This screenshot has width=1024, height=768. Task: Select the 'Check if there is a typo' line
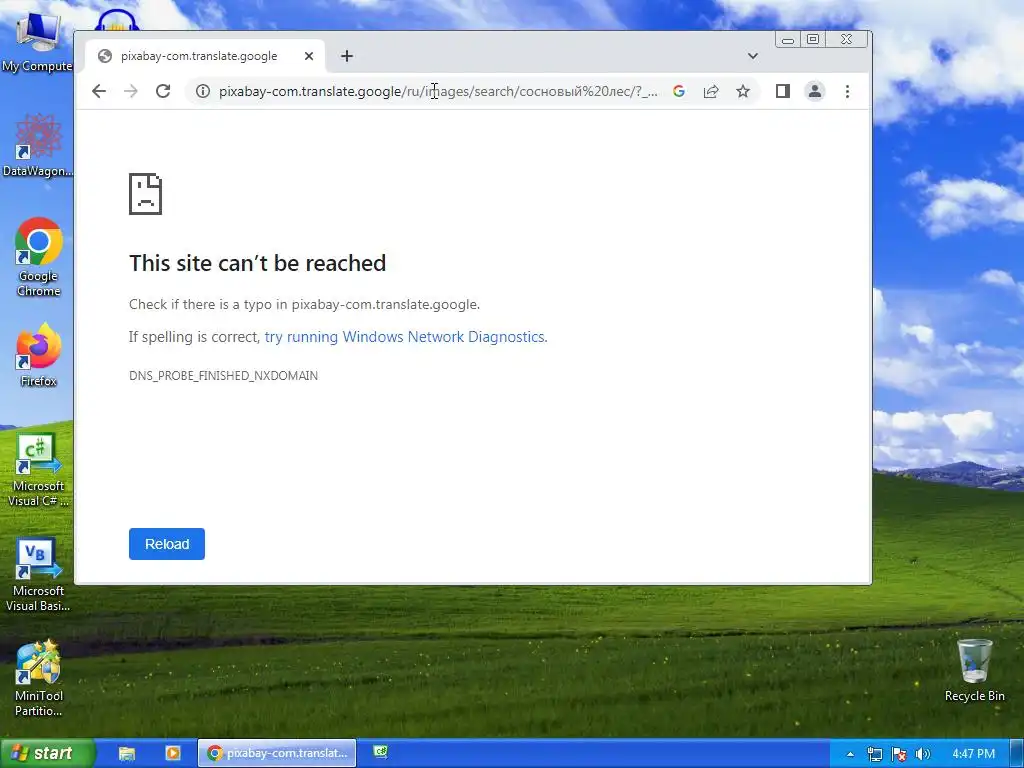click(x=304, y=304)
